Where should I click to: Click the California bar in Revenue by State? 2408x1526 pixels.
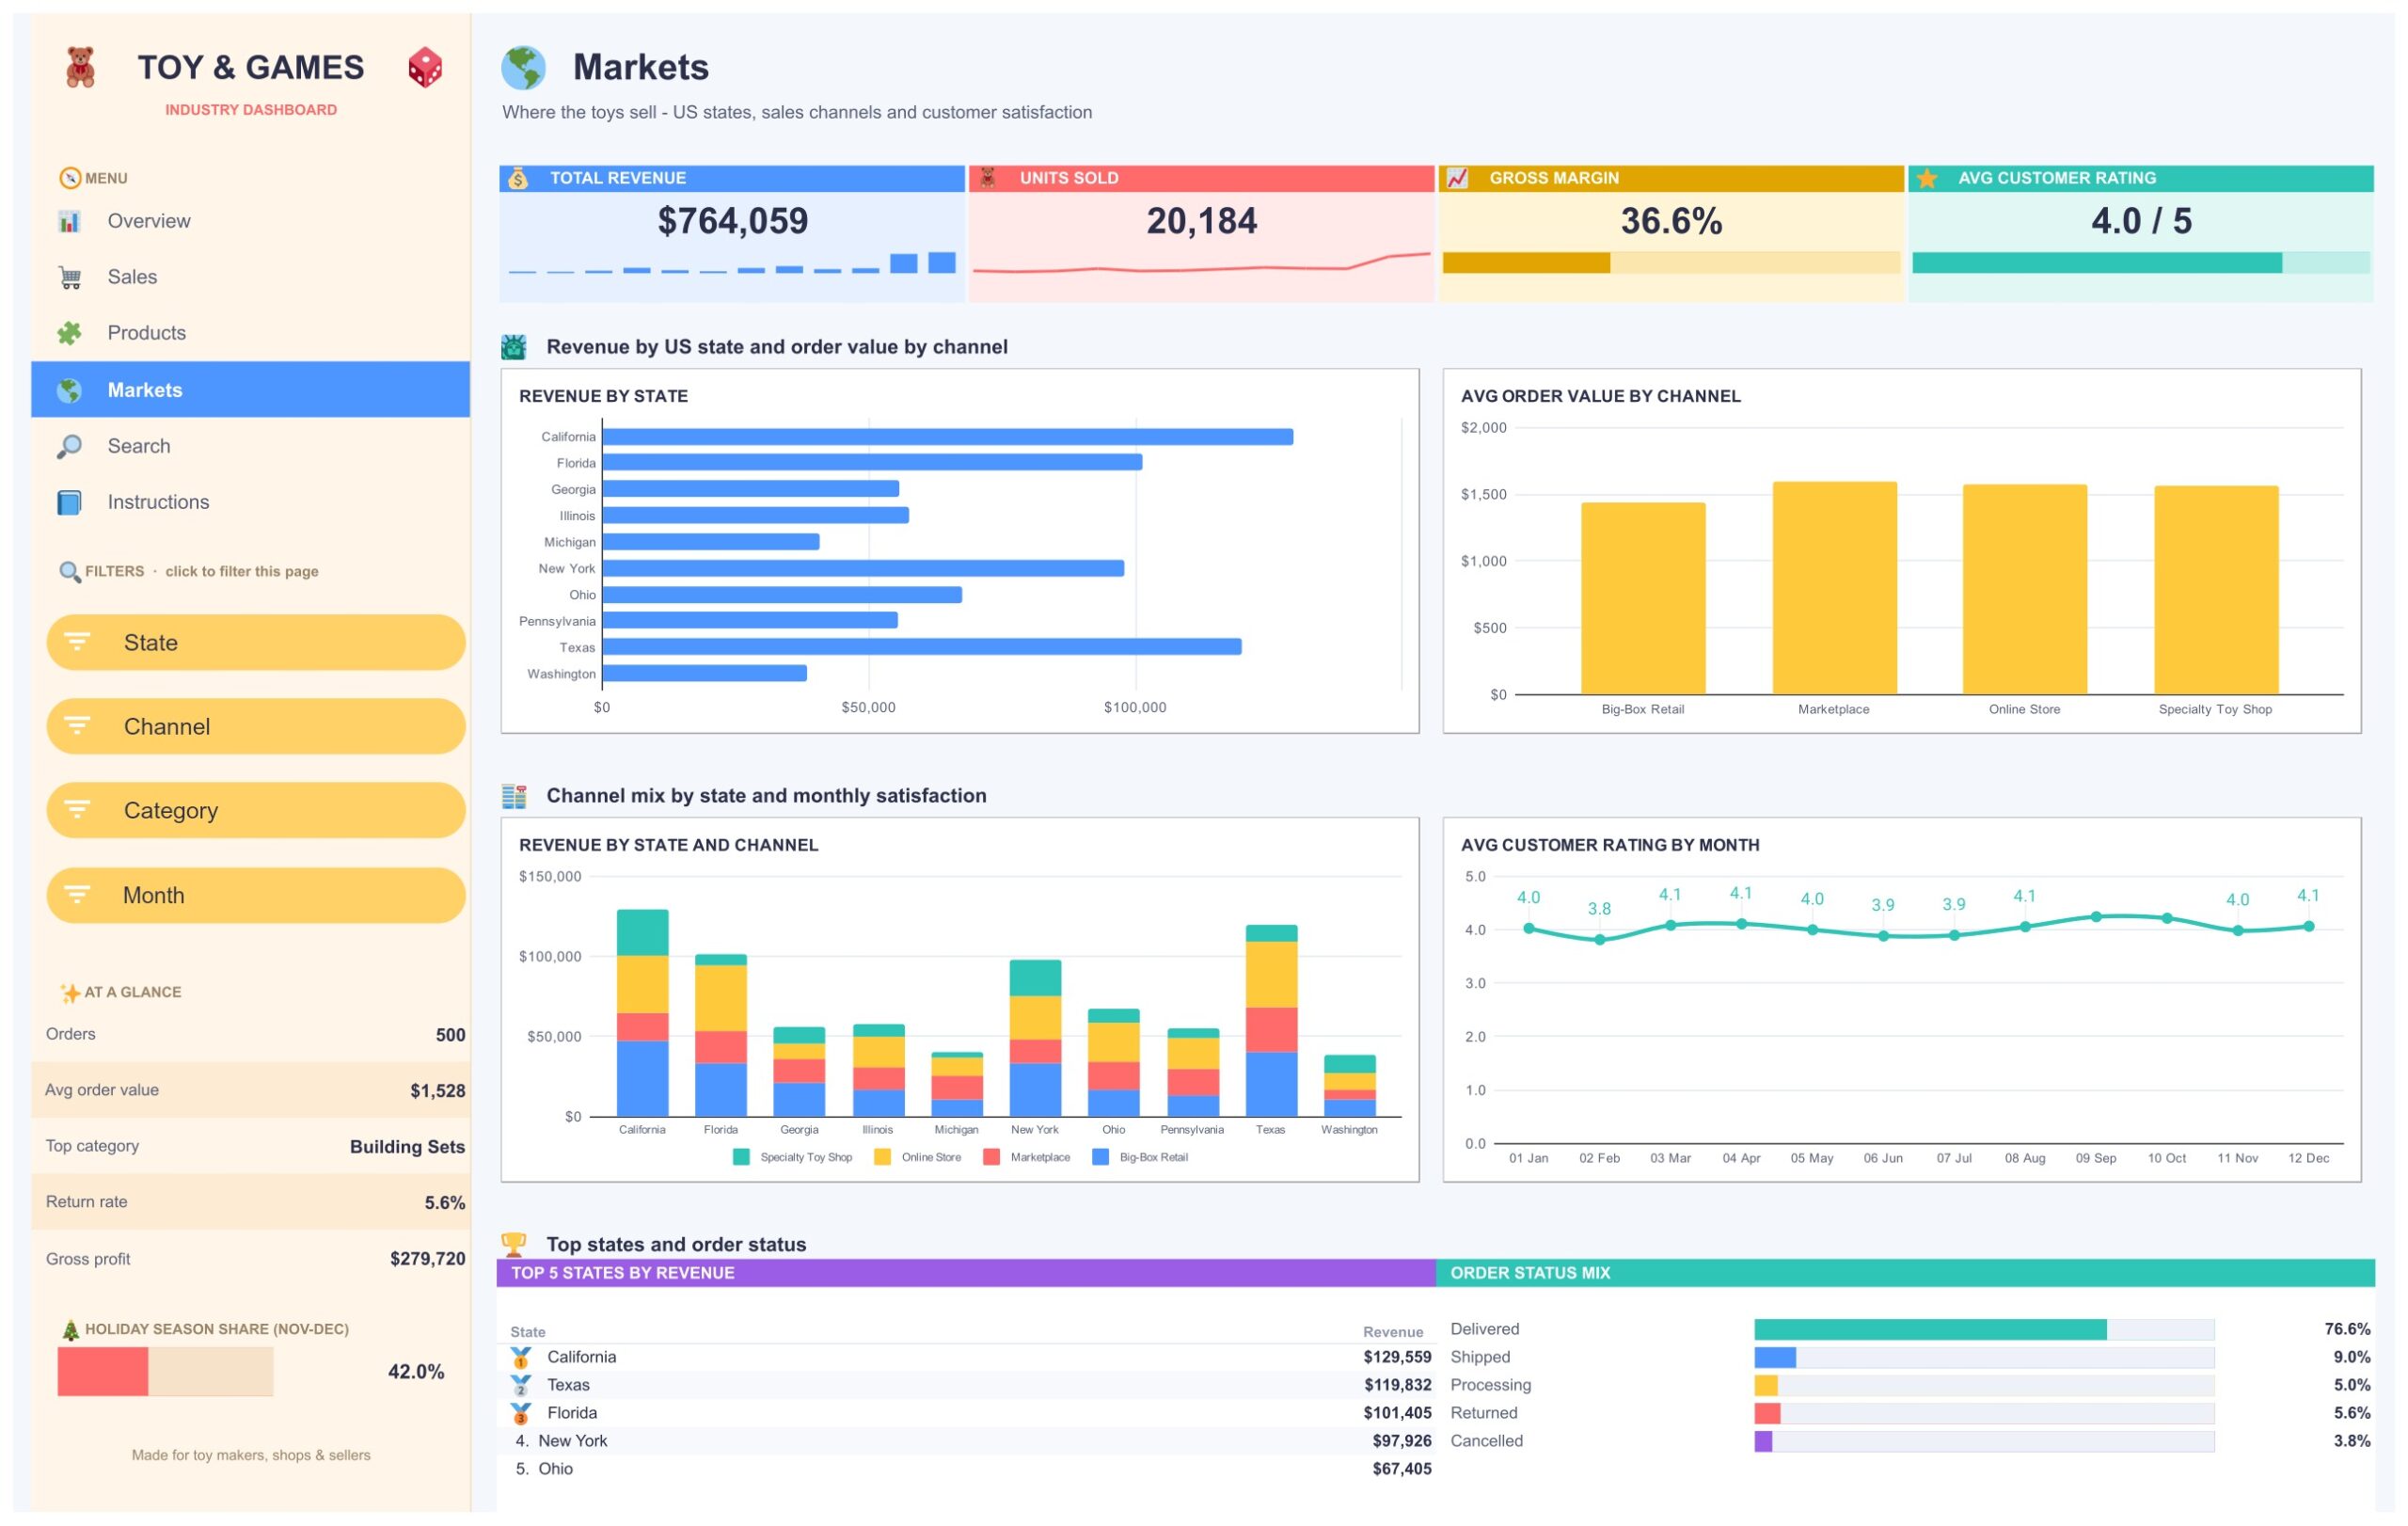click(x=948, y=437)
